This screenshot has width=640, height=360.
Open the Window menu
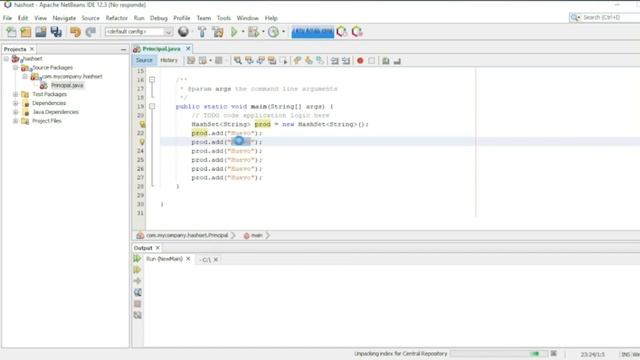coord(247,18)
